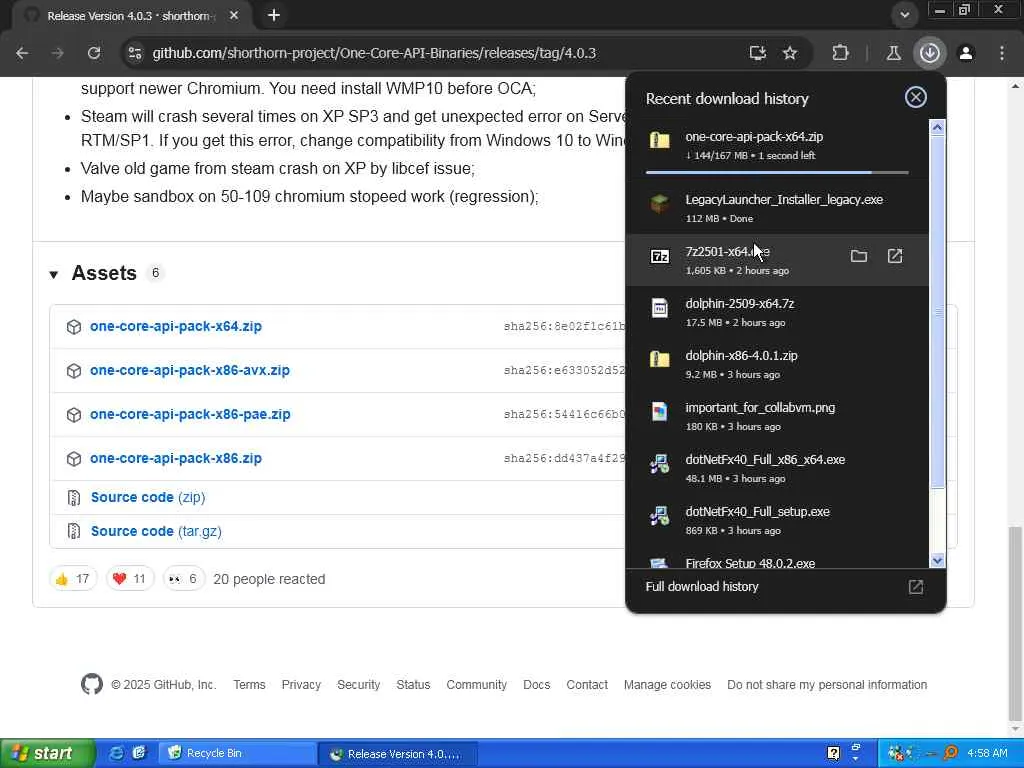Open dotNetFx40_Full_x86_x64.exe download entry

tap(777, 468)
